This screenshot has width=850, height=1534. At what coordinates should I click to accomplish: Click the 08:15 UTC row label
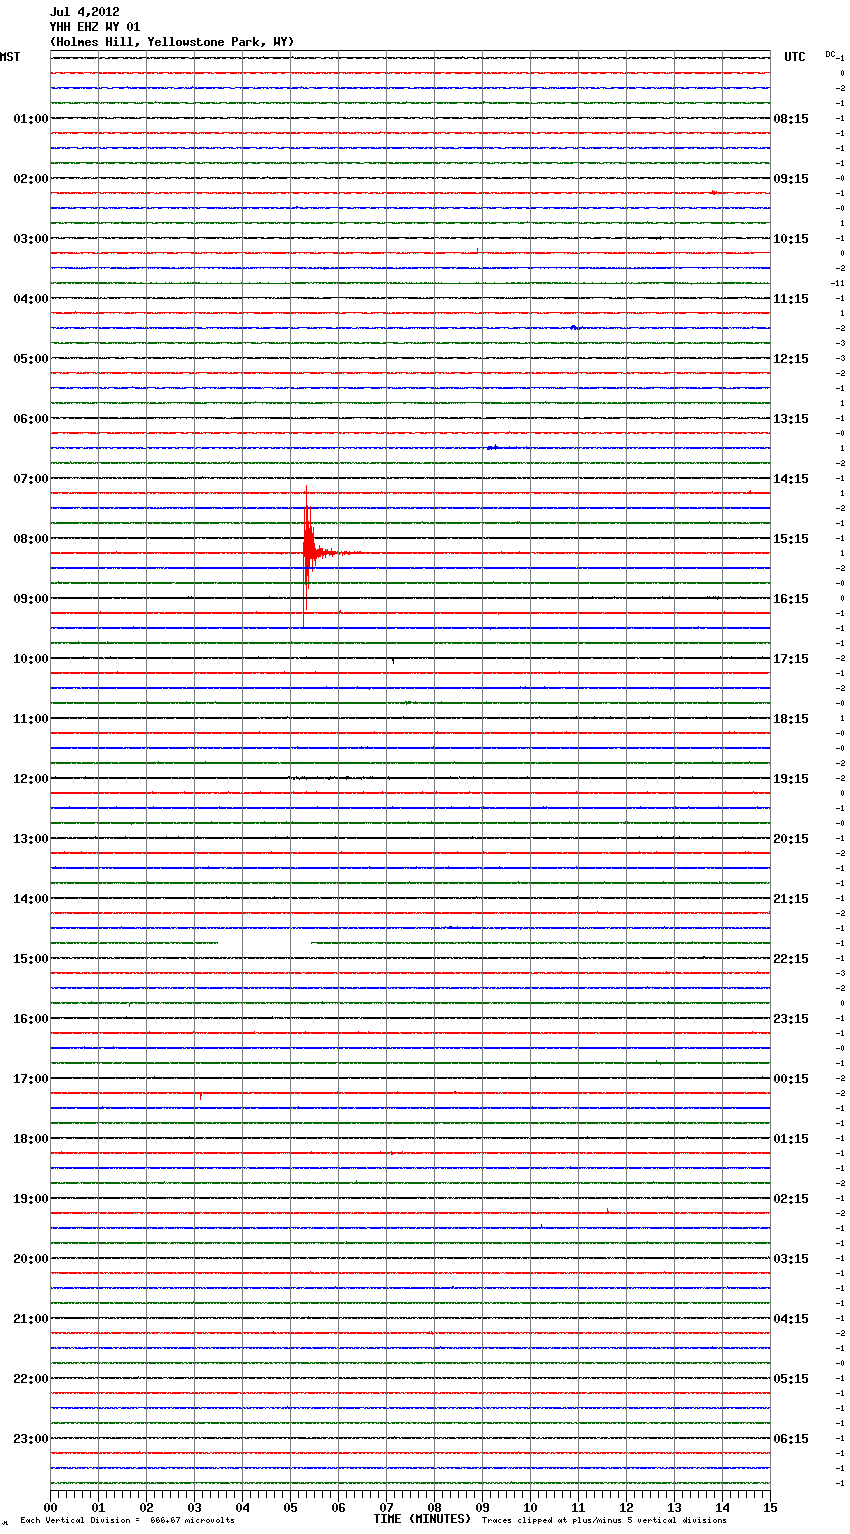[x=791, y=119]
